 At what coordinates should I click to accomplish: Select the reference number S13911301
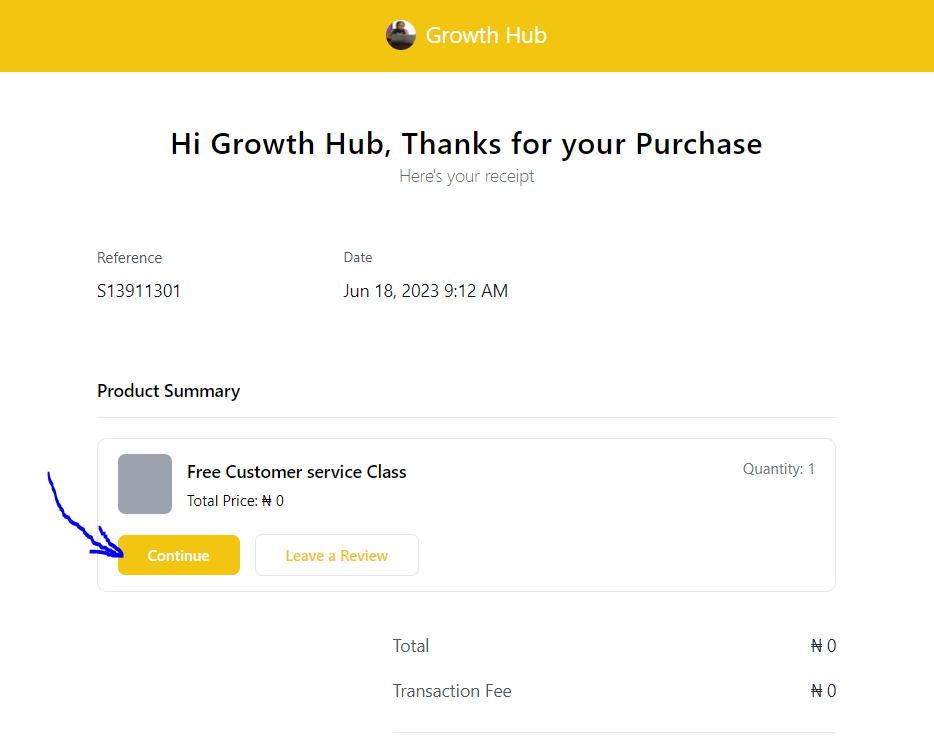138,291
